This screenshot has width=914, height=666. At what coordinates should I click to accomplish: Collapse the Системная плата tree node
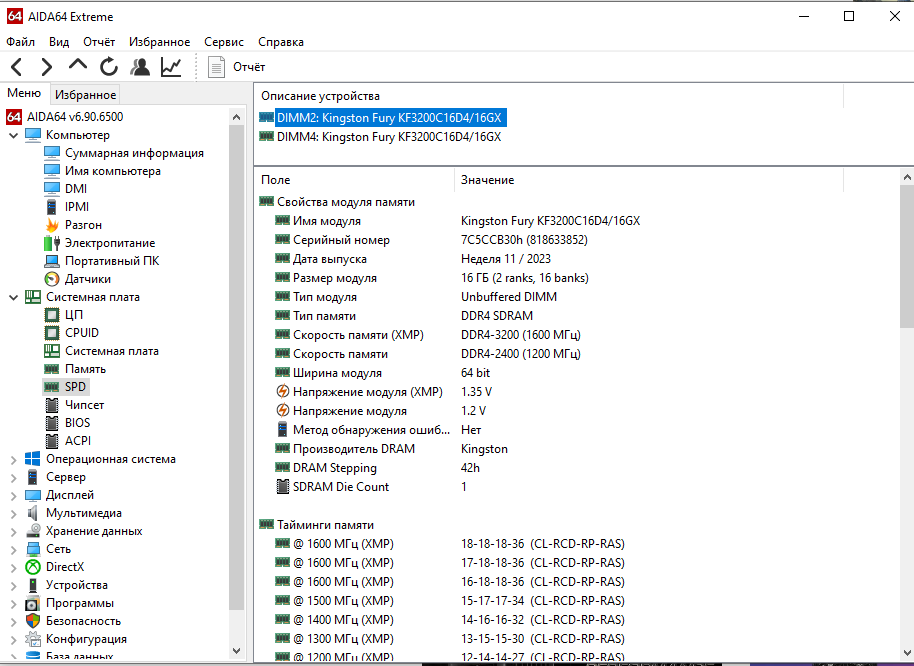[13, 297]
